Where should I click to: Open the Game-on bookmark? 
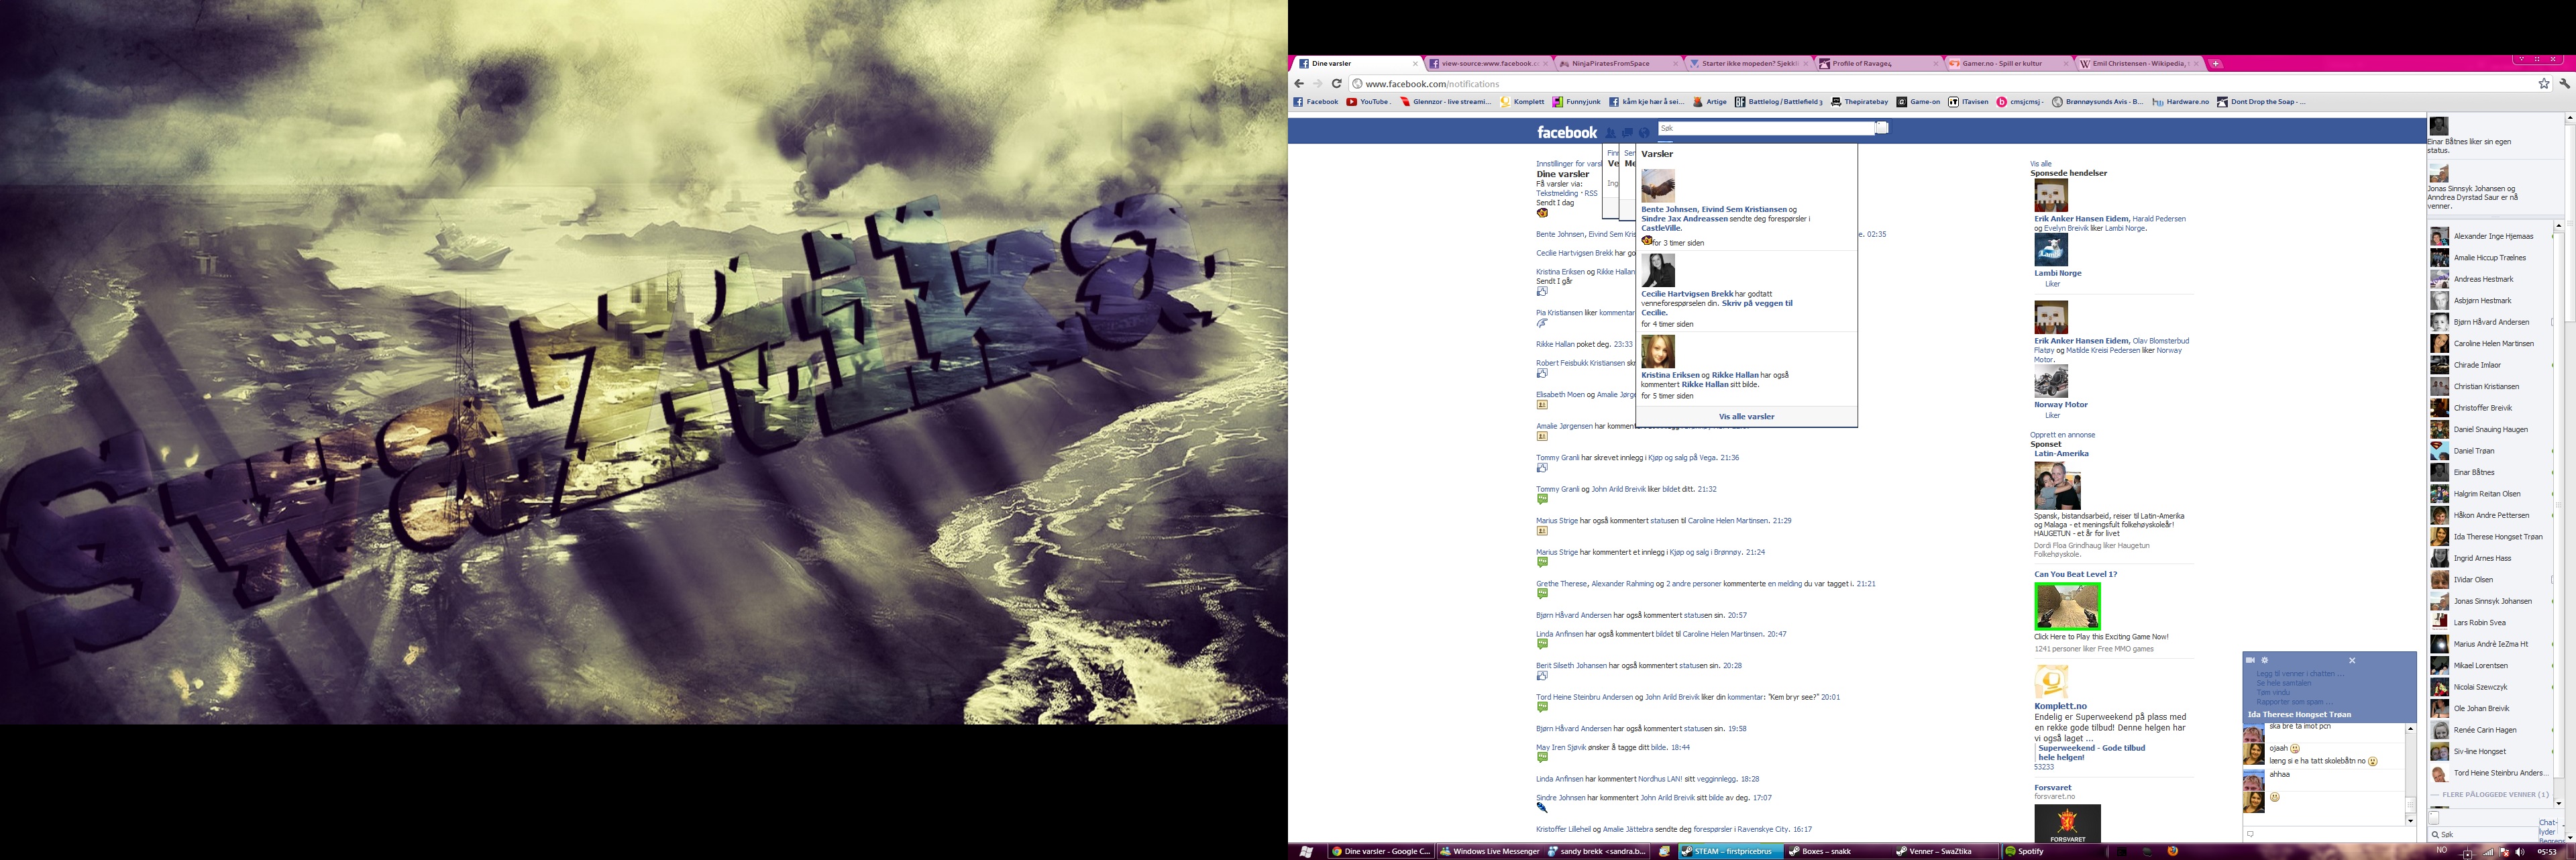pyautogui.click(x=1918, y=102)
